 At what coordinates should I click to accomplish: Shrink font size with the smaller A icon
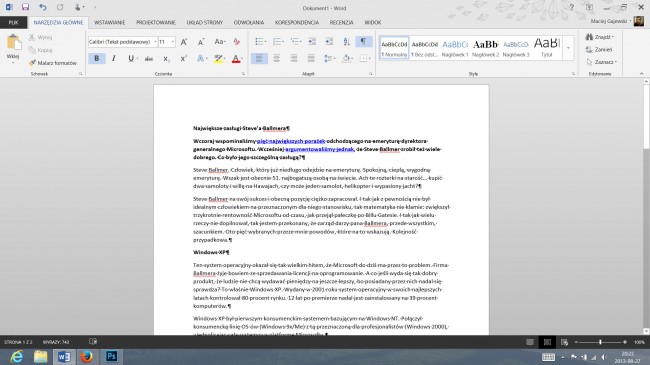201,41
